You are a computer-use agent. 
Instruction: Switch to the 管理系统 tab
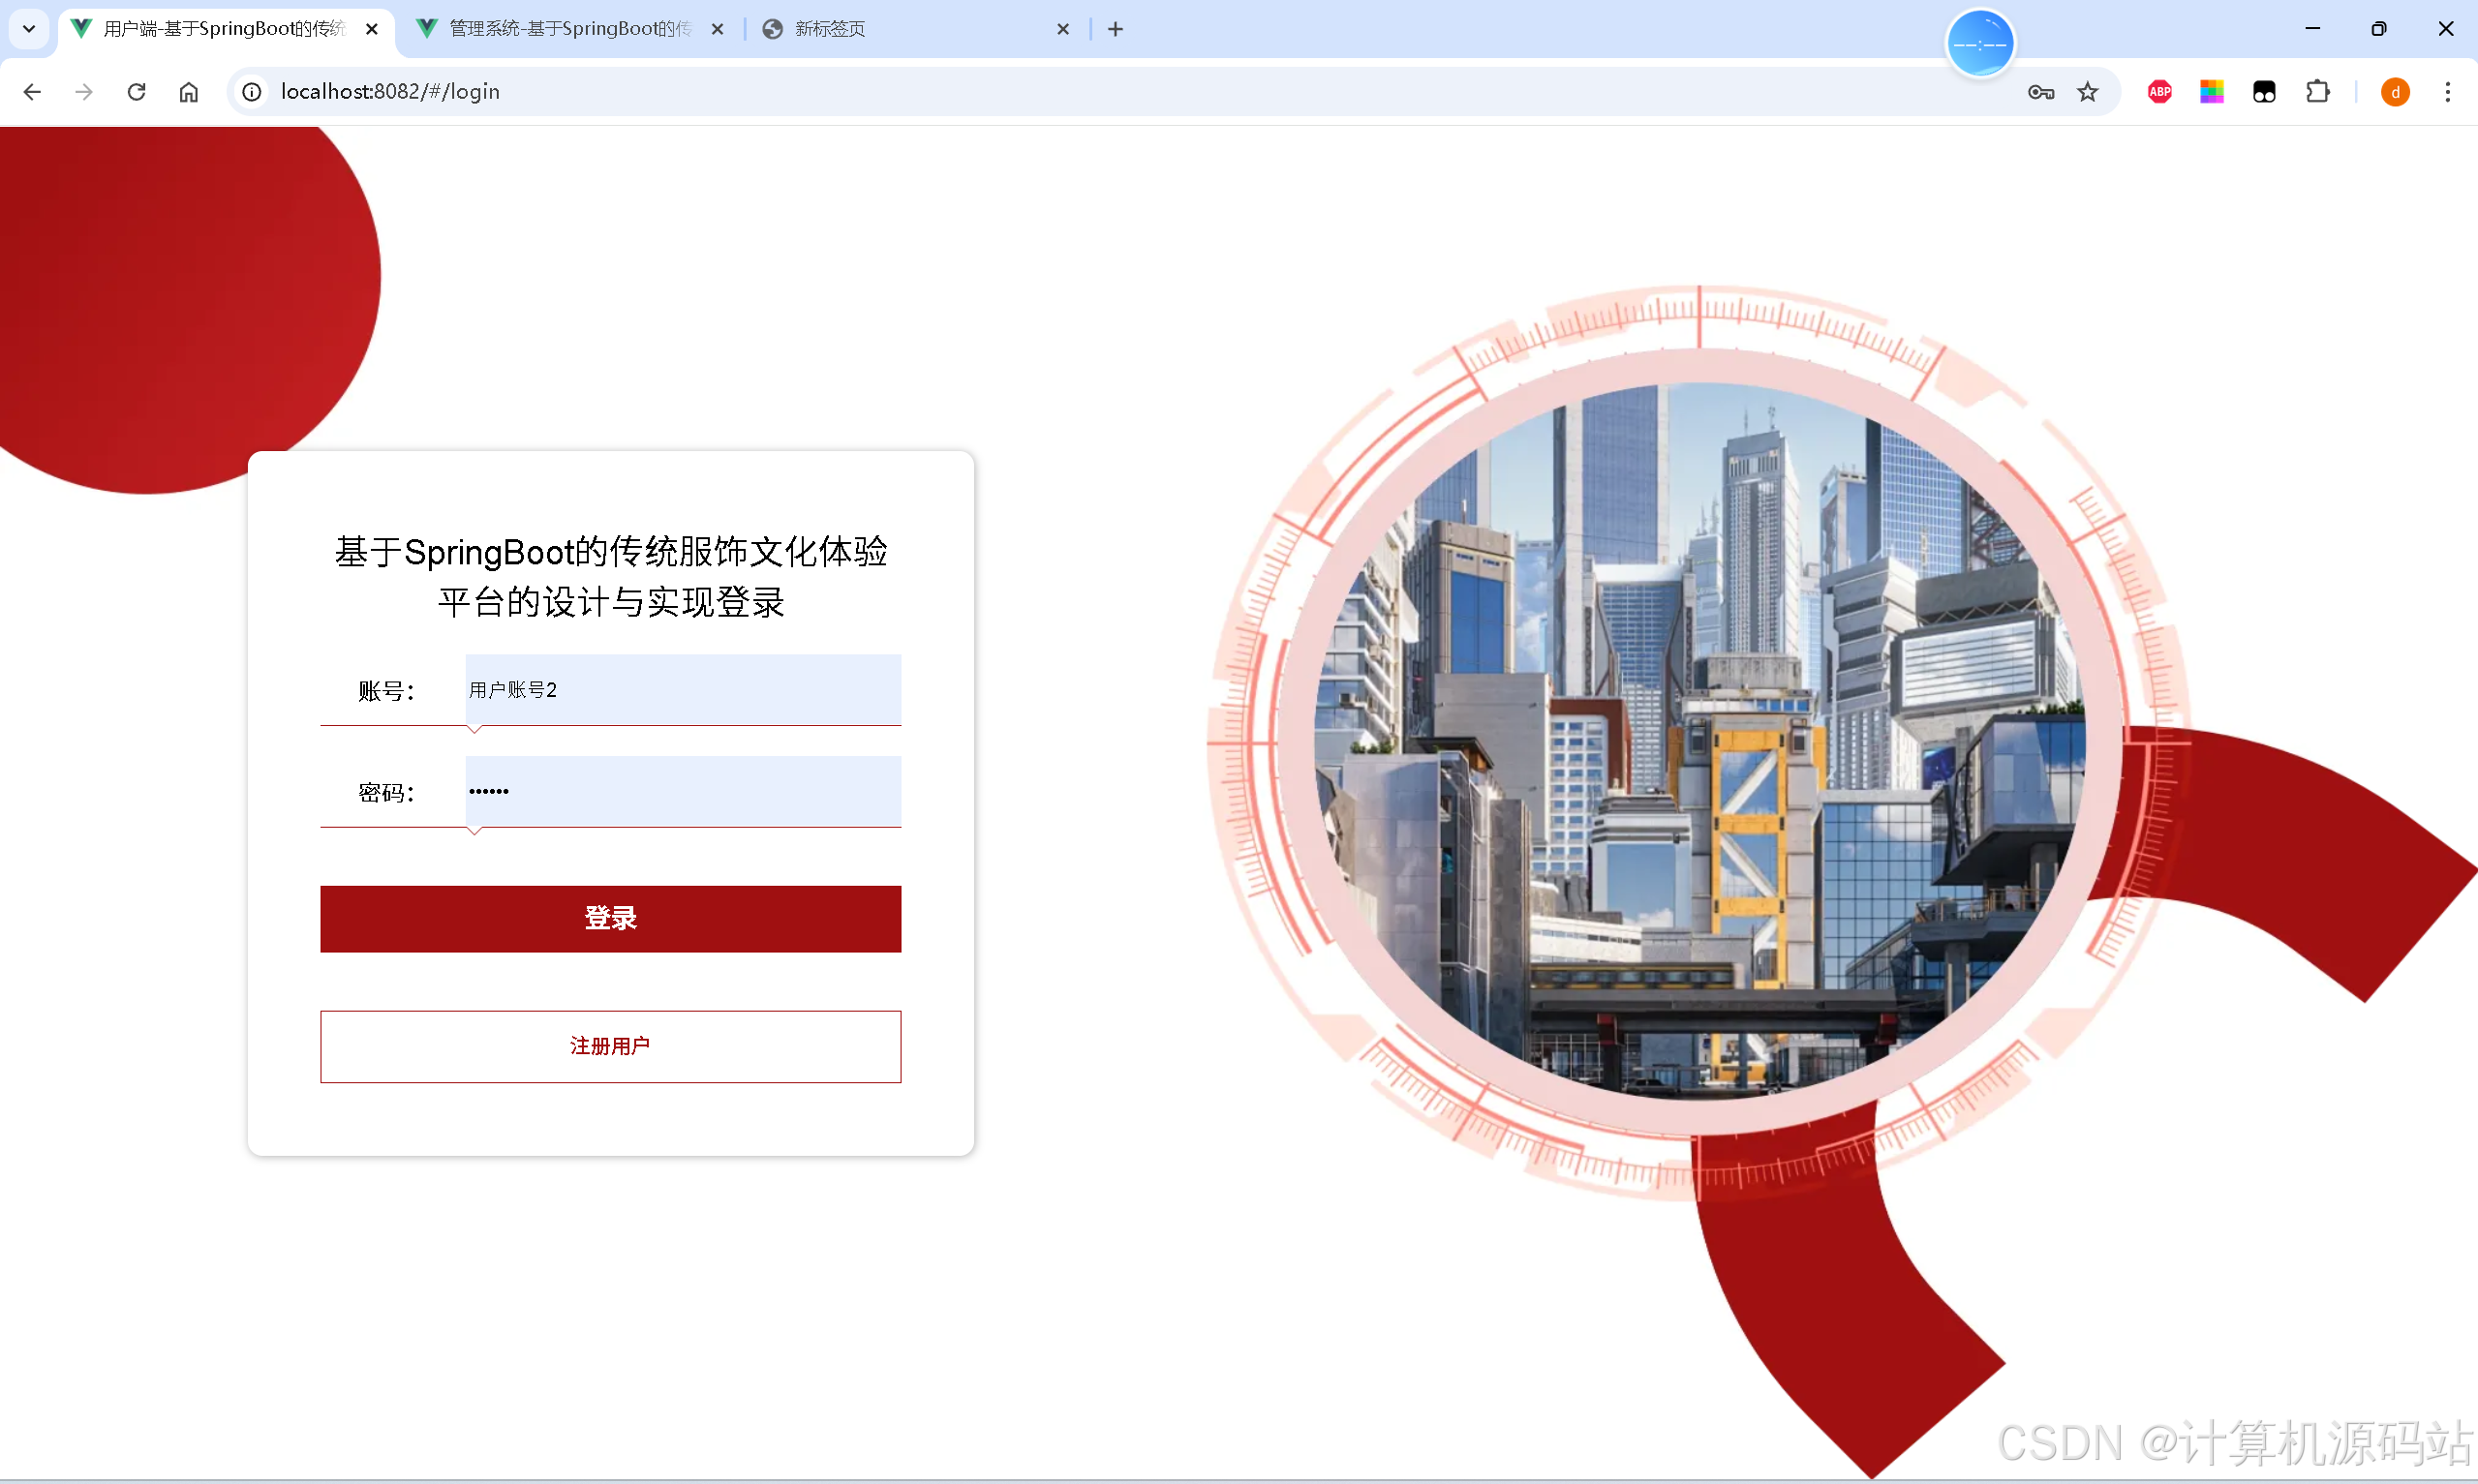568,29
